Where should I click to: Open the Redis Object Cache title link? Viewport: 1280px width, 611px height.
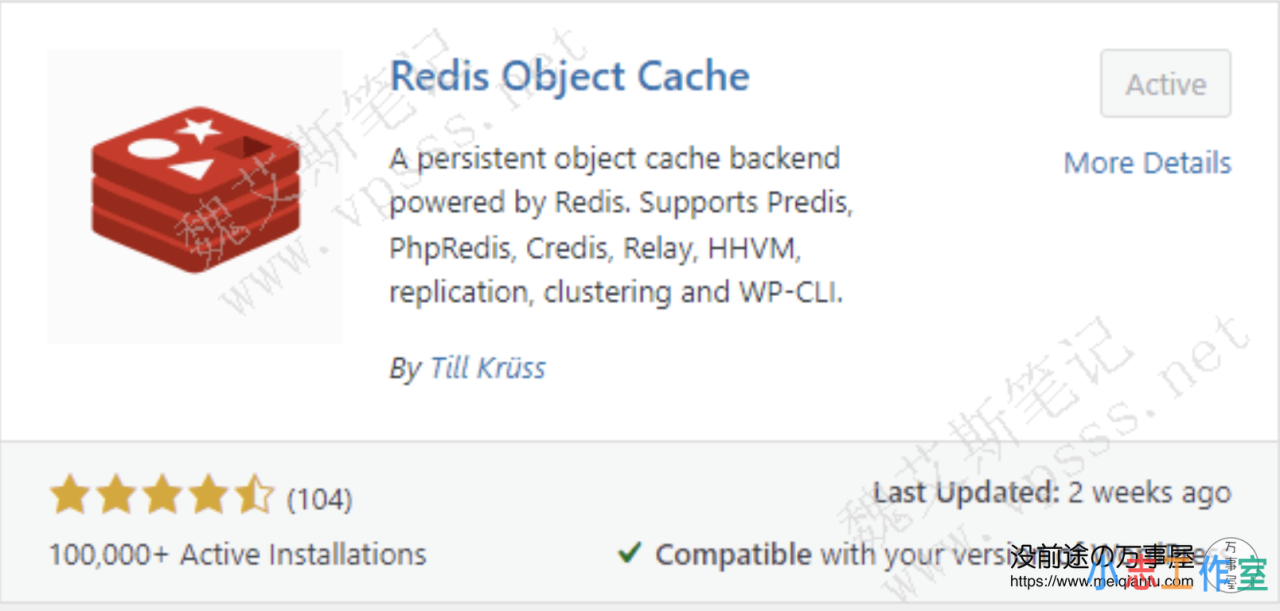(569, 77)
